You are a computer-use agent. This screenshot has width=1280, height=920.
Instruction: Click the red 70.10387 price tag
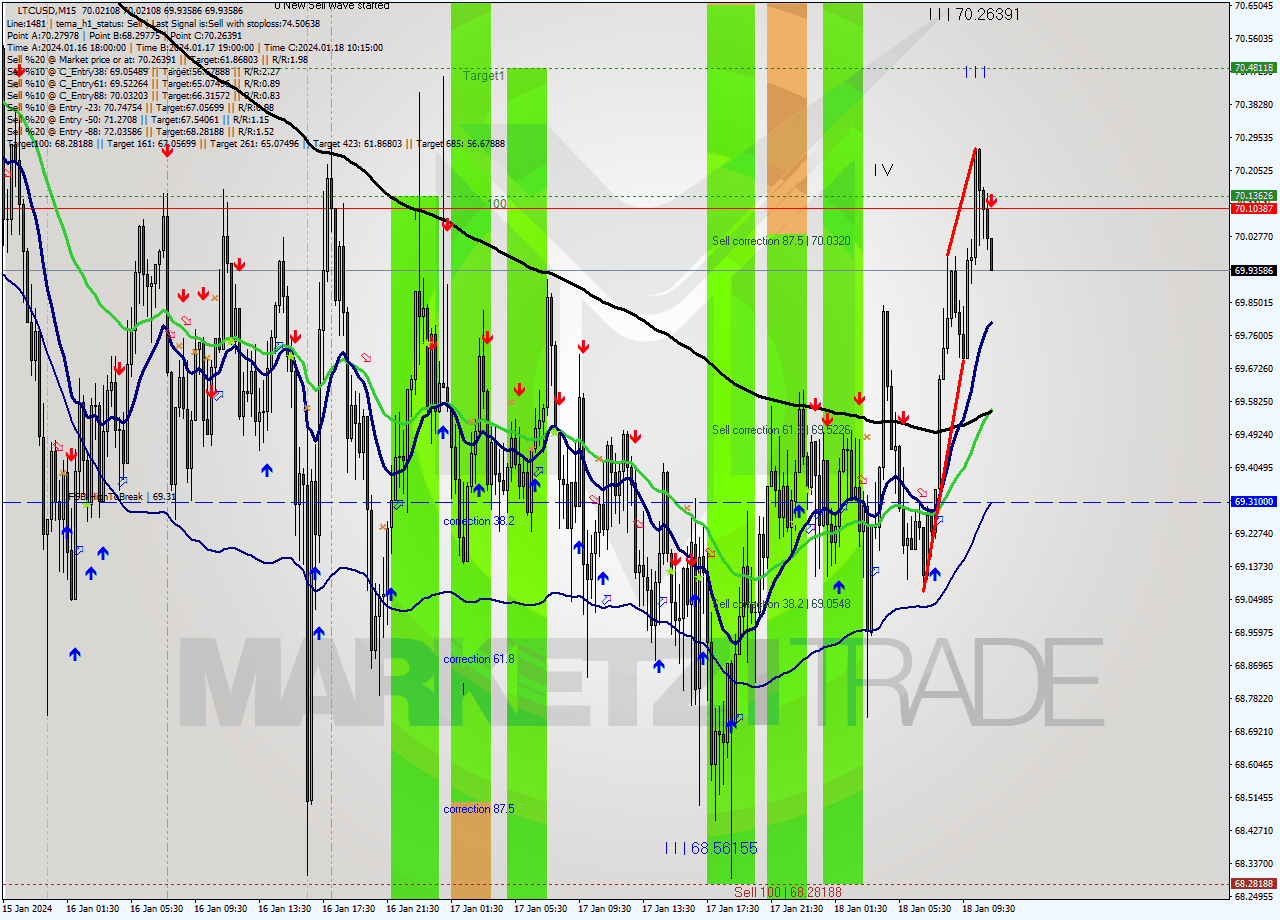(1254, 208)
